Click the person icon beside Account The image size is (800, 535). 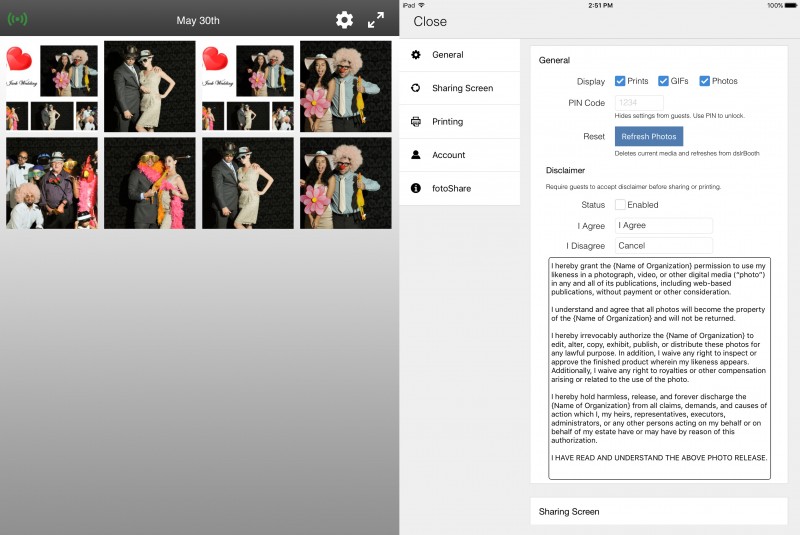416,155
